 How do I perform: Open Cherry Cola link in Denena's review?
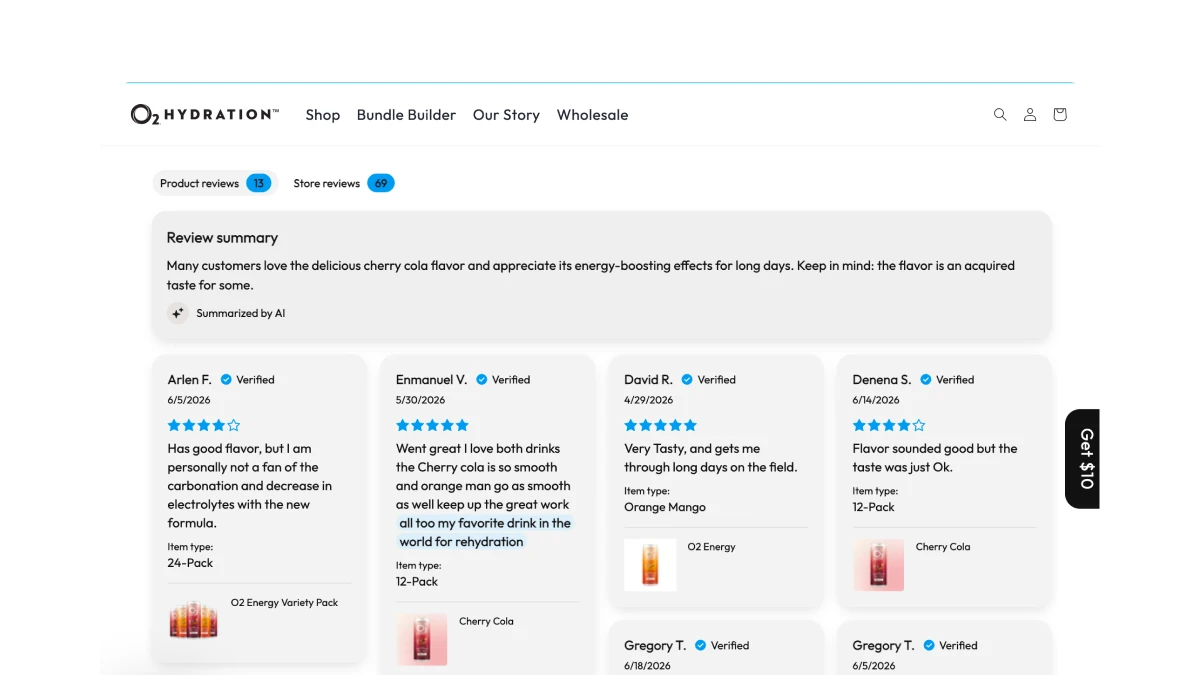[x=943, y=547]
